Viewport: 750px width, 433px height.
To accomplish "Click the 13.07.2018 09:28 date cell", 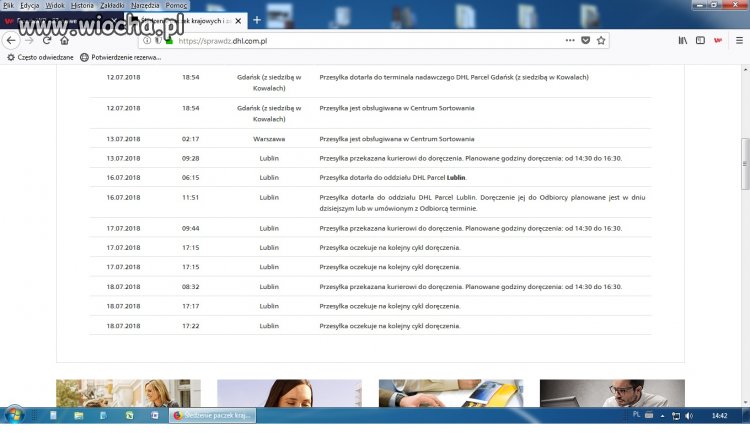I will point(123,158).
